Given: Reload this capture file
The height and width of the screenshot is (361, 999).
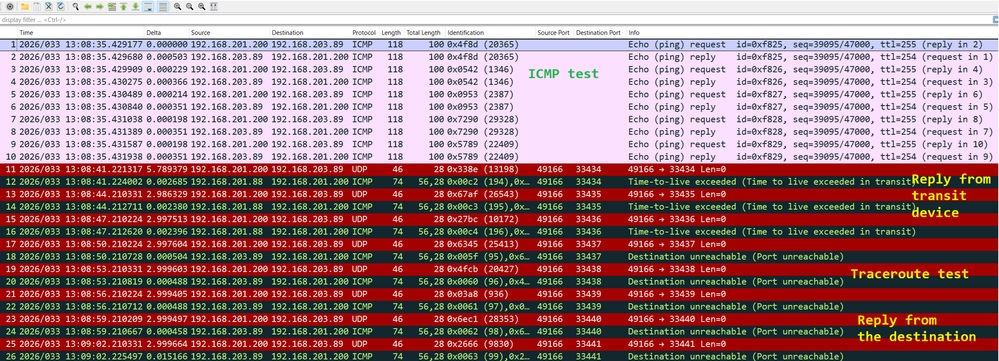Looking at the screenshot, I should coord(61,6).
